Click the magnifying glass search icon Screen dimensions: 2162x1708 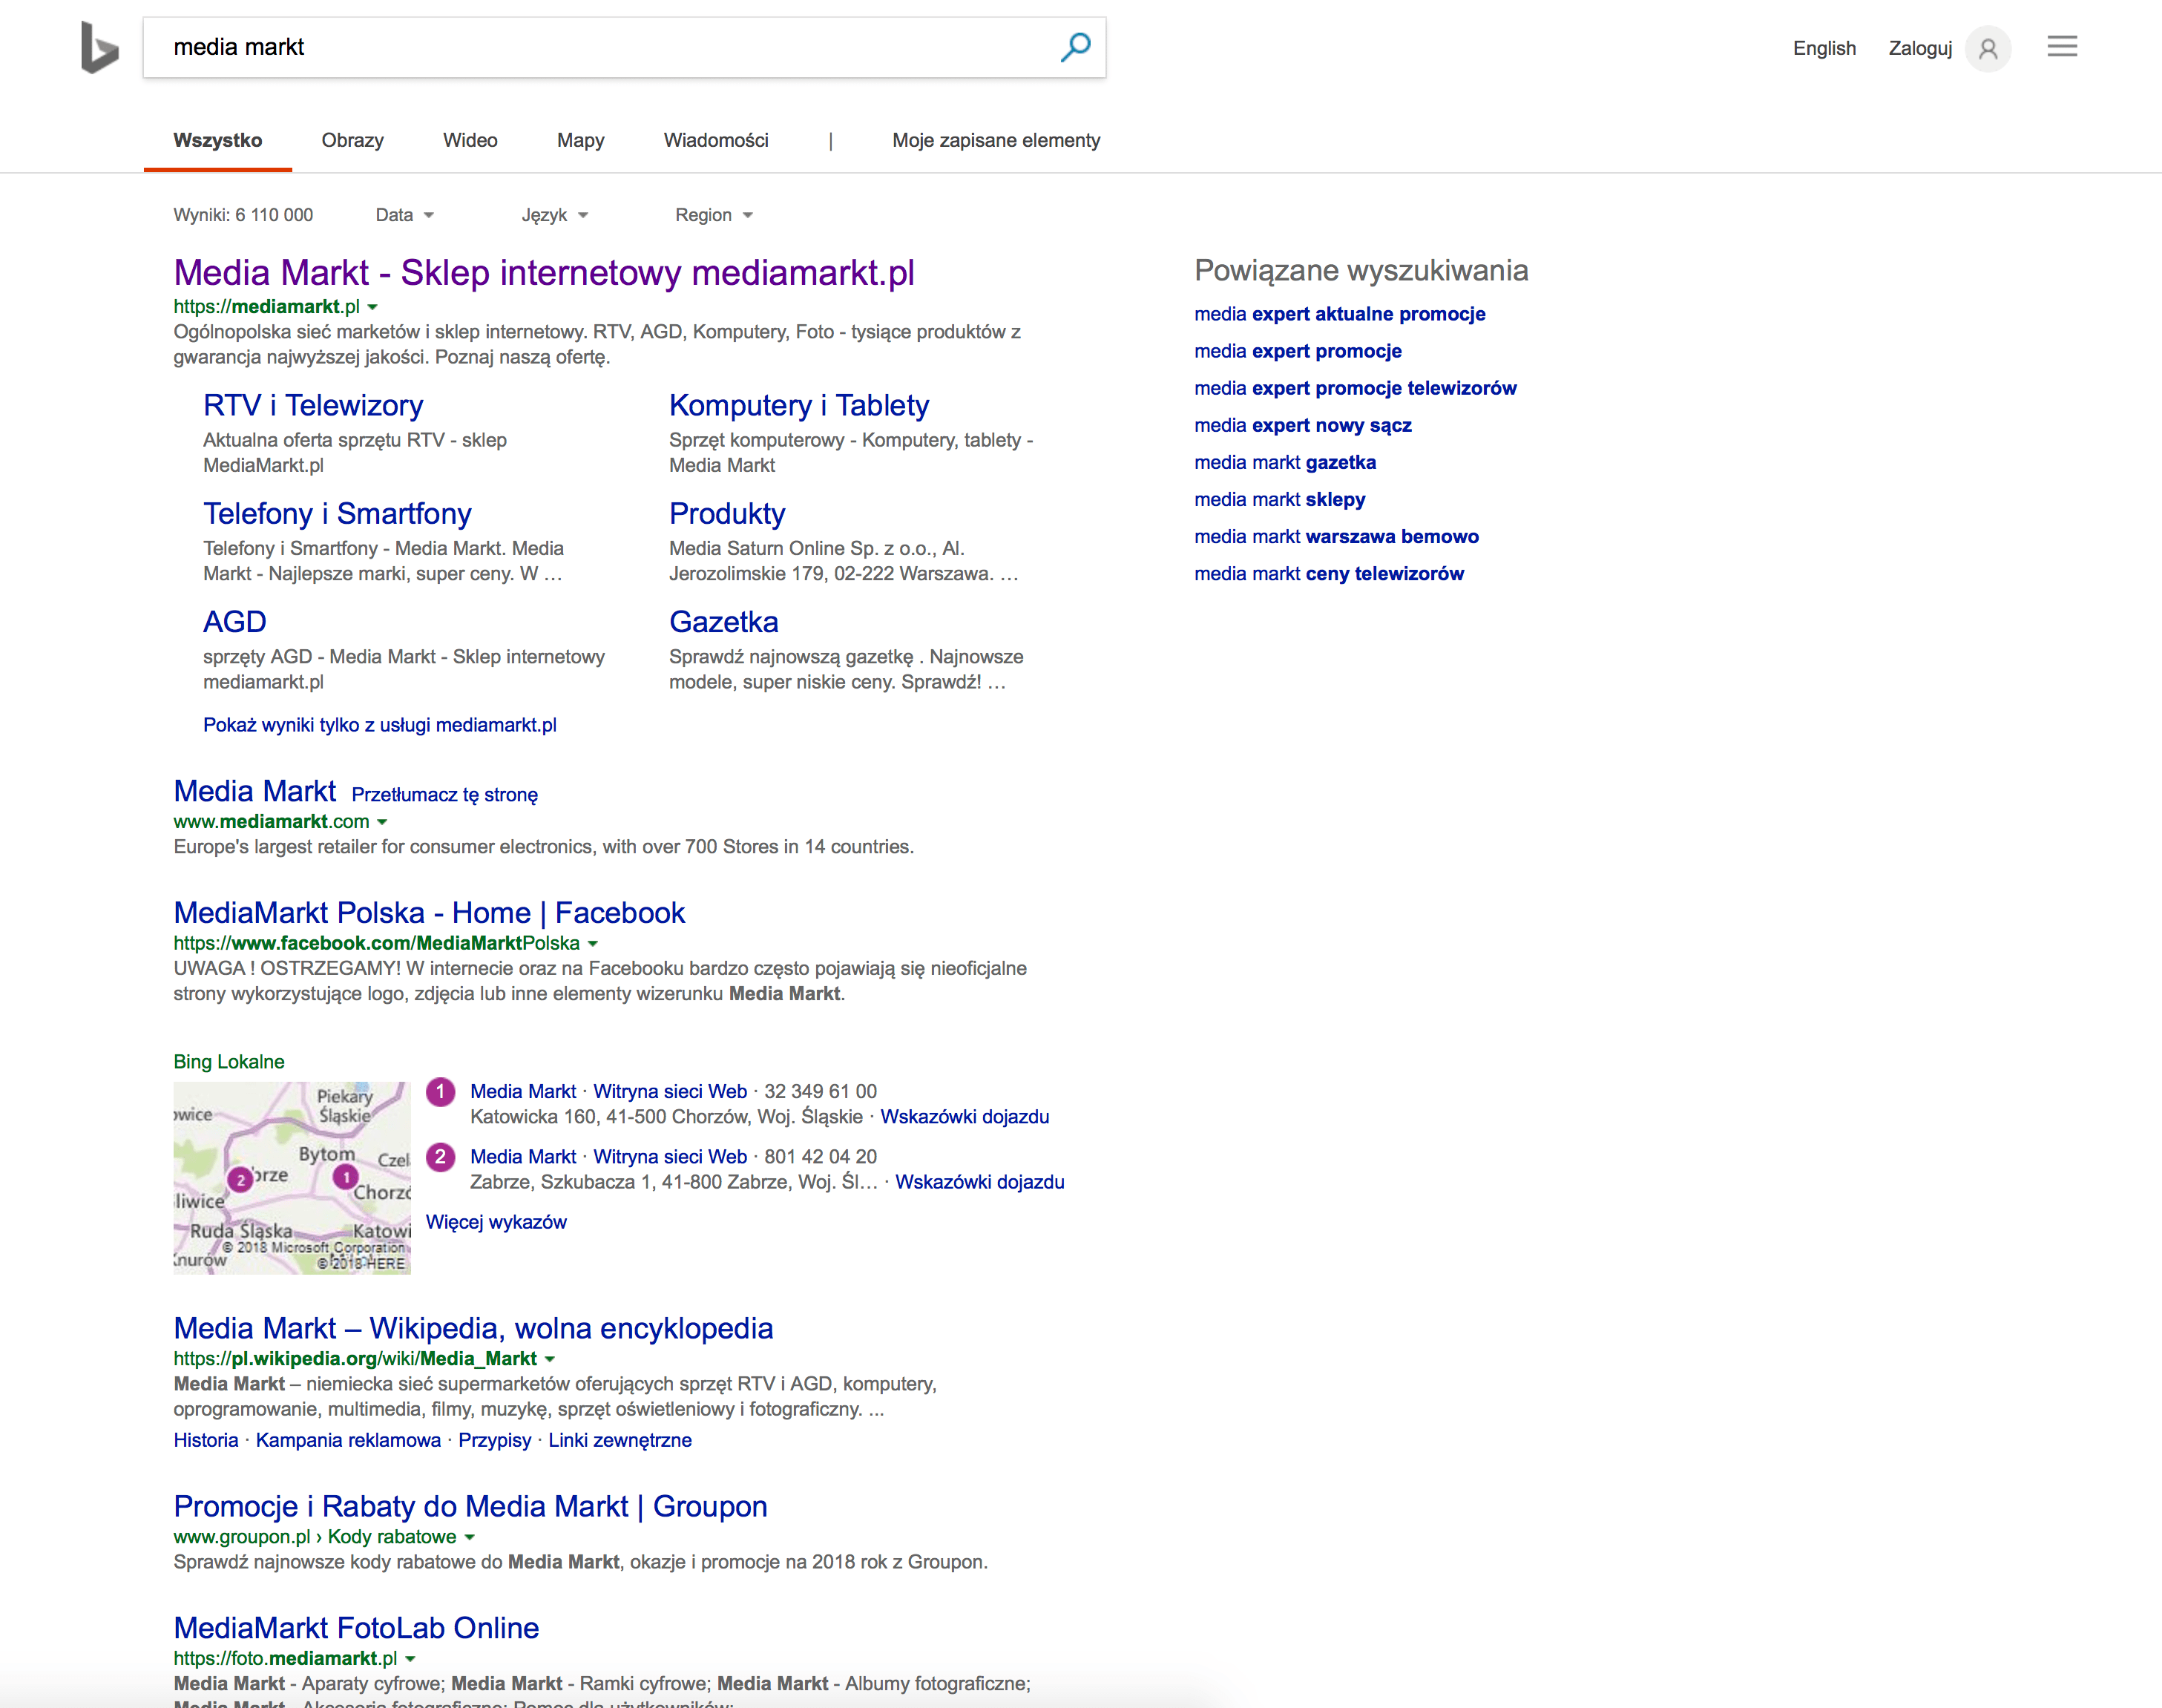(1075, 47)
